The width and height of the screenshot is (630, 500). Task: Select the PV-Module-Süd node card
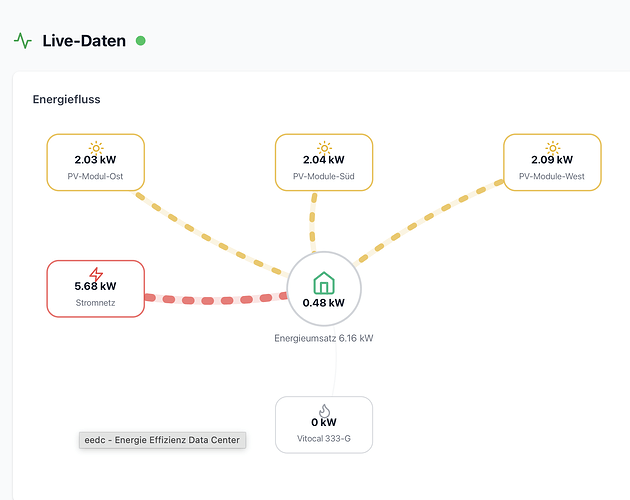click(x=324, y=162)
